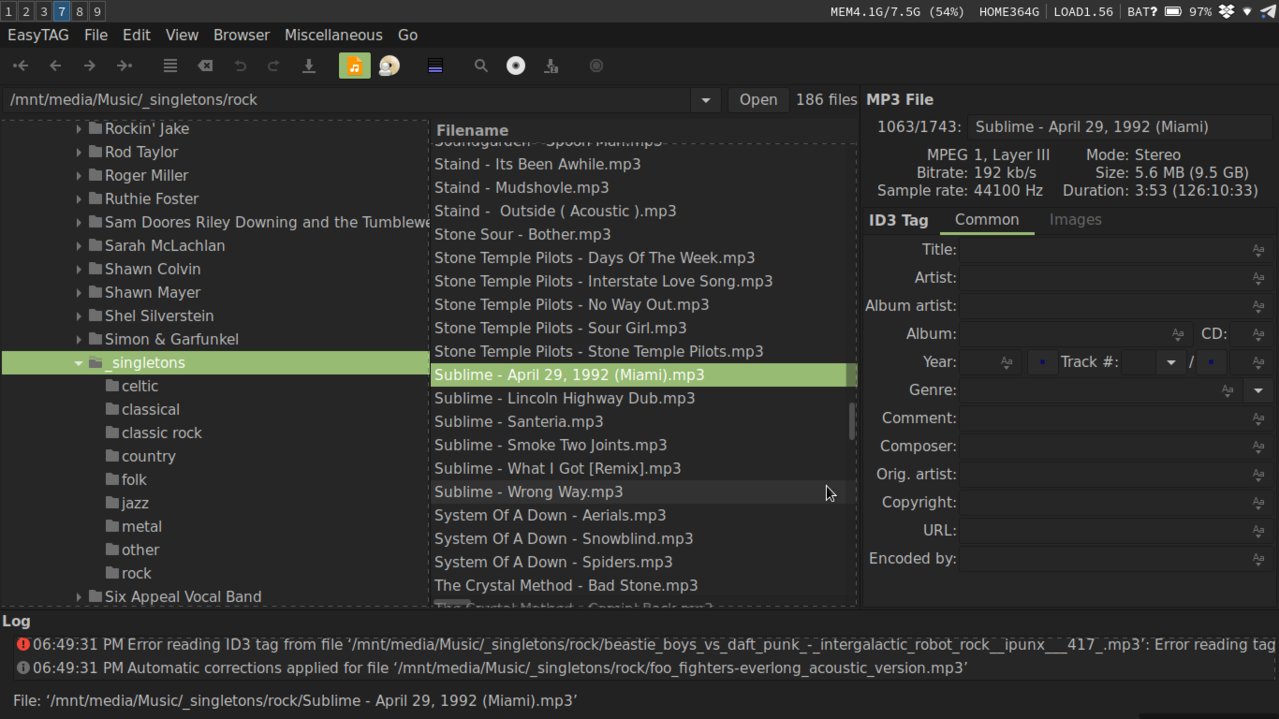Screen dimensions: 1279x719
Task: Save files with the download-arrow icon
Action: click(309, 66)
